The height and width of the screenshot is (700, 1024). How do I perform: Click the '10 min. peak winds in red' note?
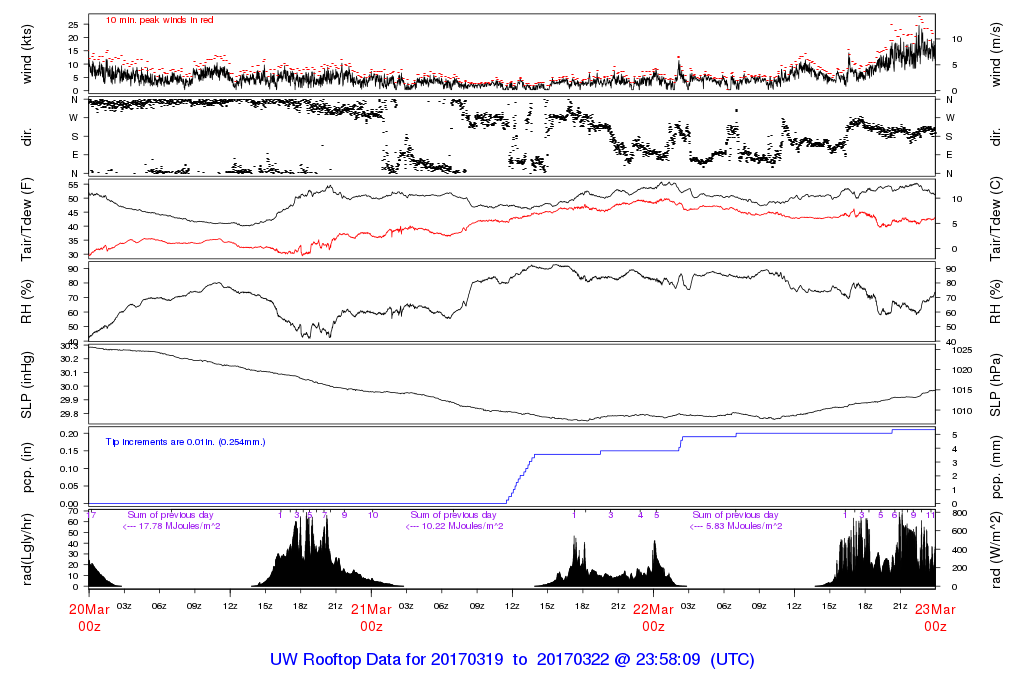tap(159, 20)
